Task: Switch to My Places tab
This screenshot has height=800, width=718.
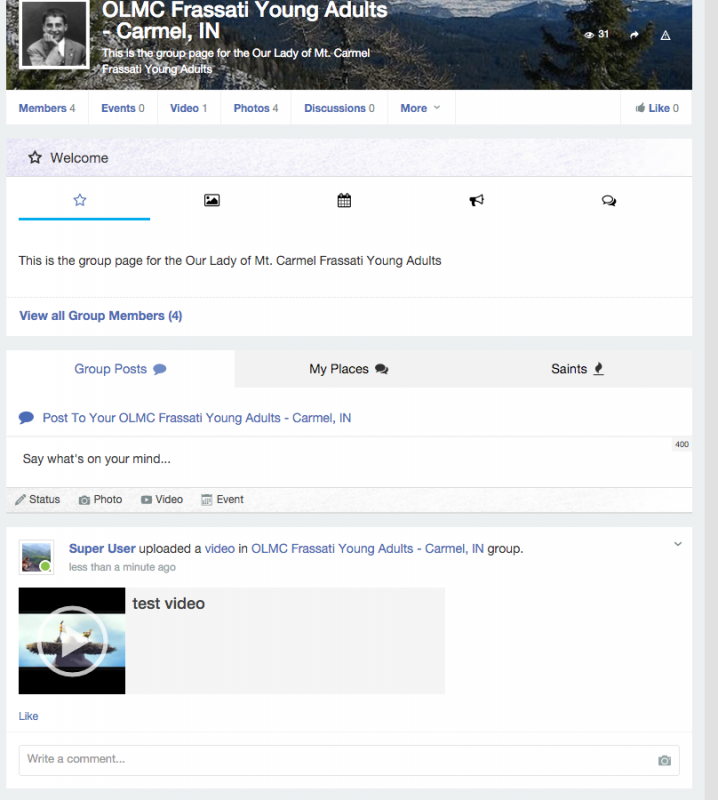Action: point(349,369)
